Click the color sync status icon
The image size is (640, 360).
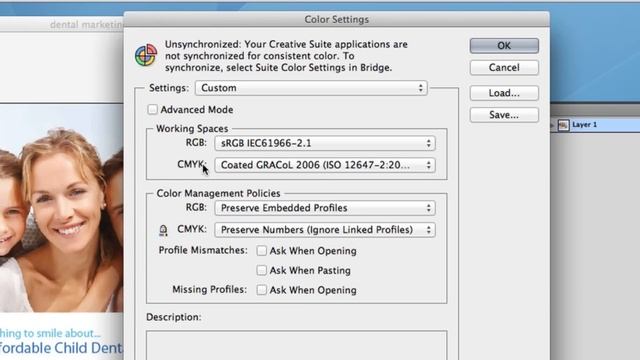pos(146,55)
